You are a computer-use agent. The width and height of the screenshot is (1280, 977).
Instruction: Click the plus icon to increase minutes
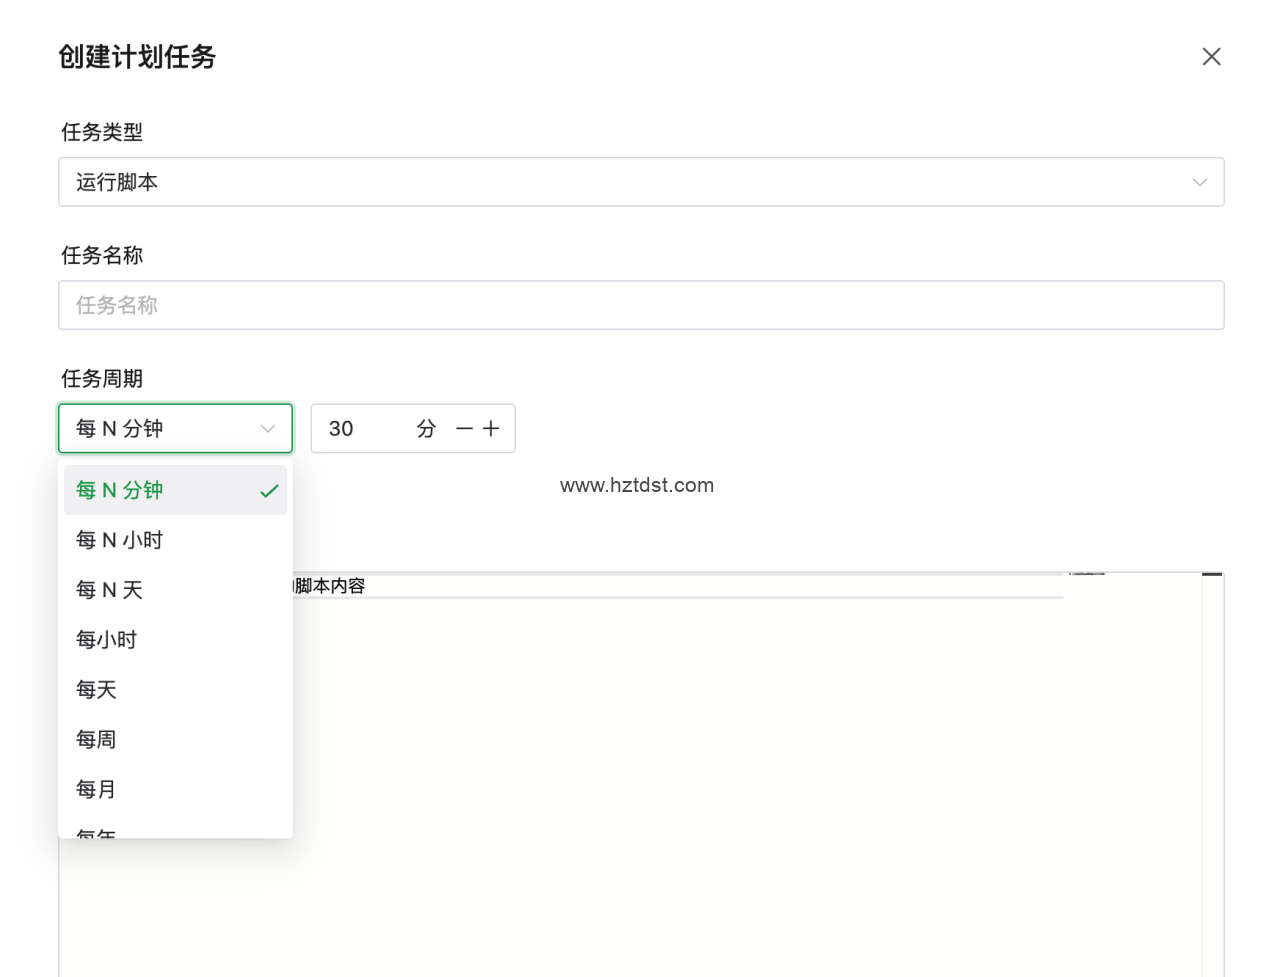(491, 428)
